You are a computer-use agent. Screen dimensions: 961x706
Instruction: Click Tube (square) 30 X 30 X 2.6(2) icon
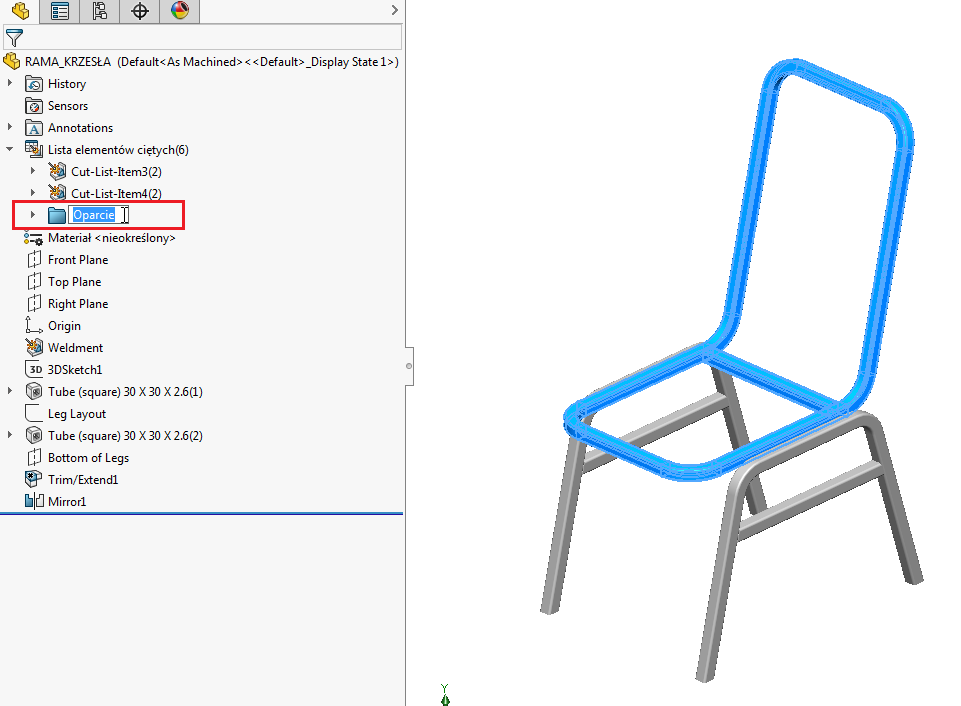click(x=34, y=435)
